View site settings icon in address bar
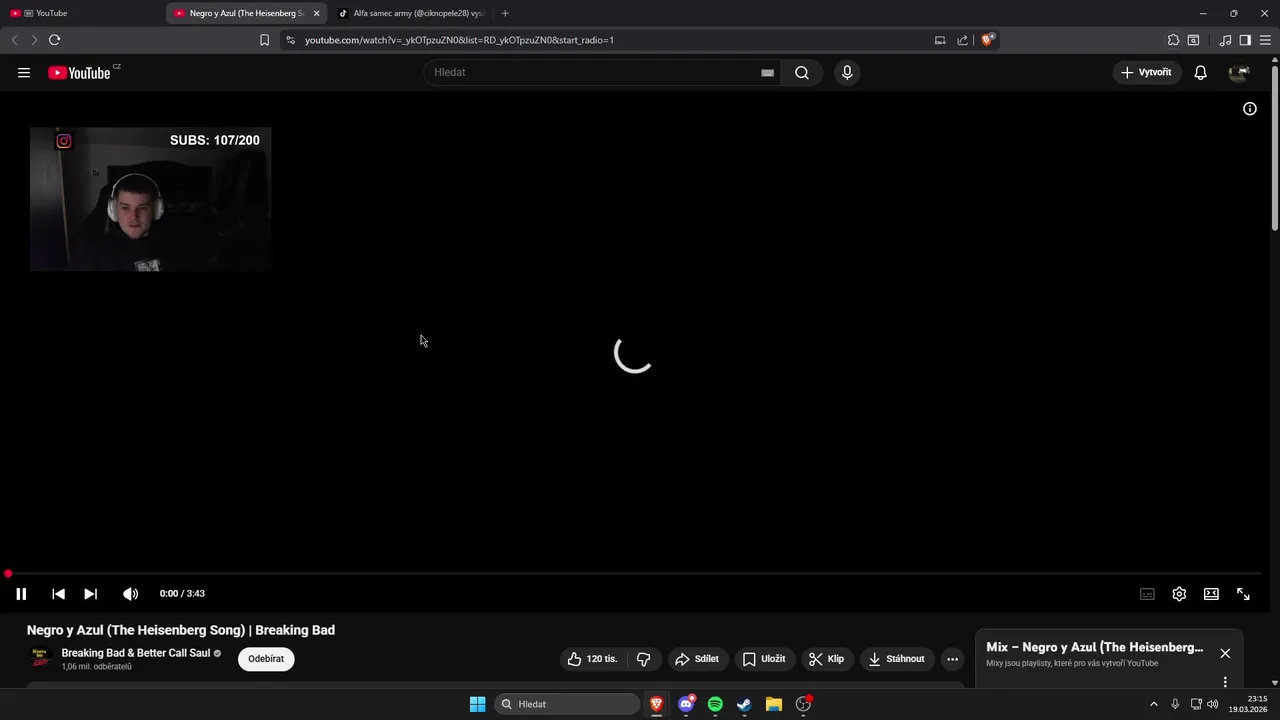The width and height of the screenshot is (1280, 720). point(290,40)
